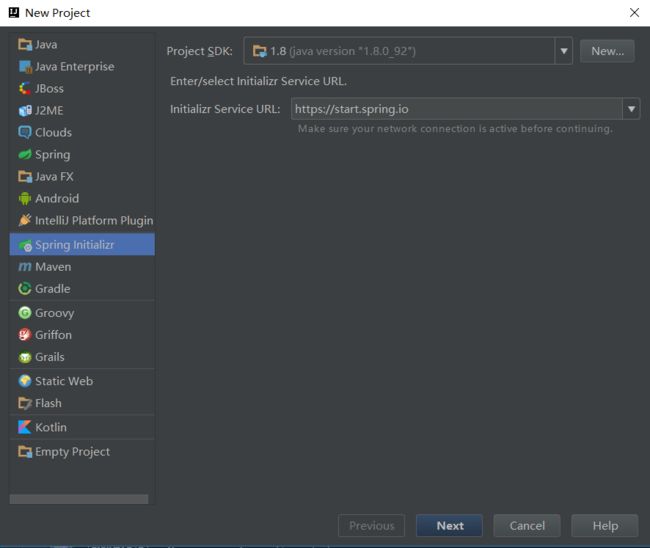This screenshot has width=650, height=548.
Task: Select Spring Initializr label in sidebar
Action: [x=75, y=245]
